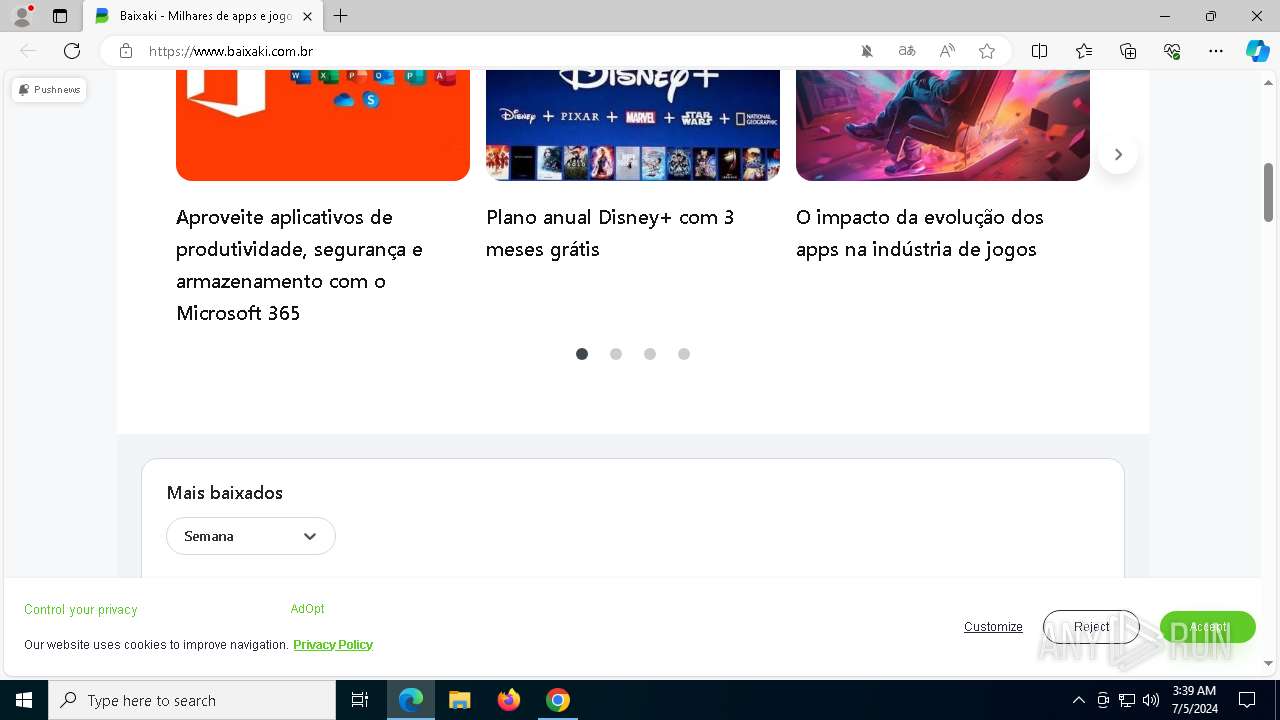Open the Microsoft 365 article thumbnail
The width and height of the screenshot is (1280, 720).
[x=323, y=125]
